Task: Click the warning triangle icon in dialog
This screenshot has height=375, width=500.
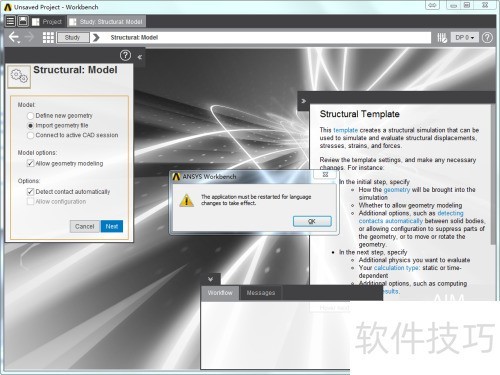Action: coord(186,200)
